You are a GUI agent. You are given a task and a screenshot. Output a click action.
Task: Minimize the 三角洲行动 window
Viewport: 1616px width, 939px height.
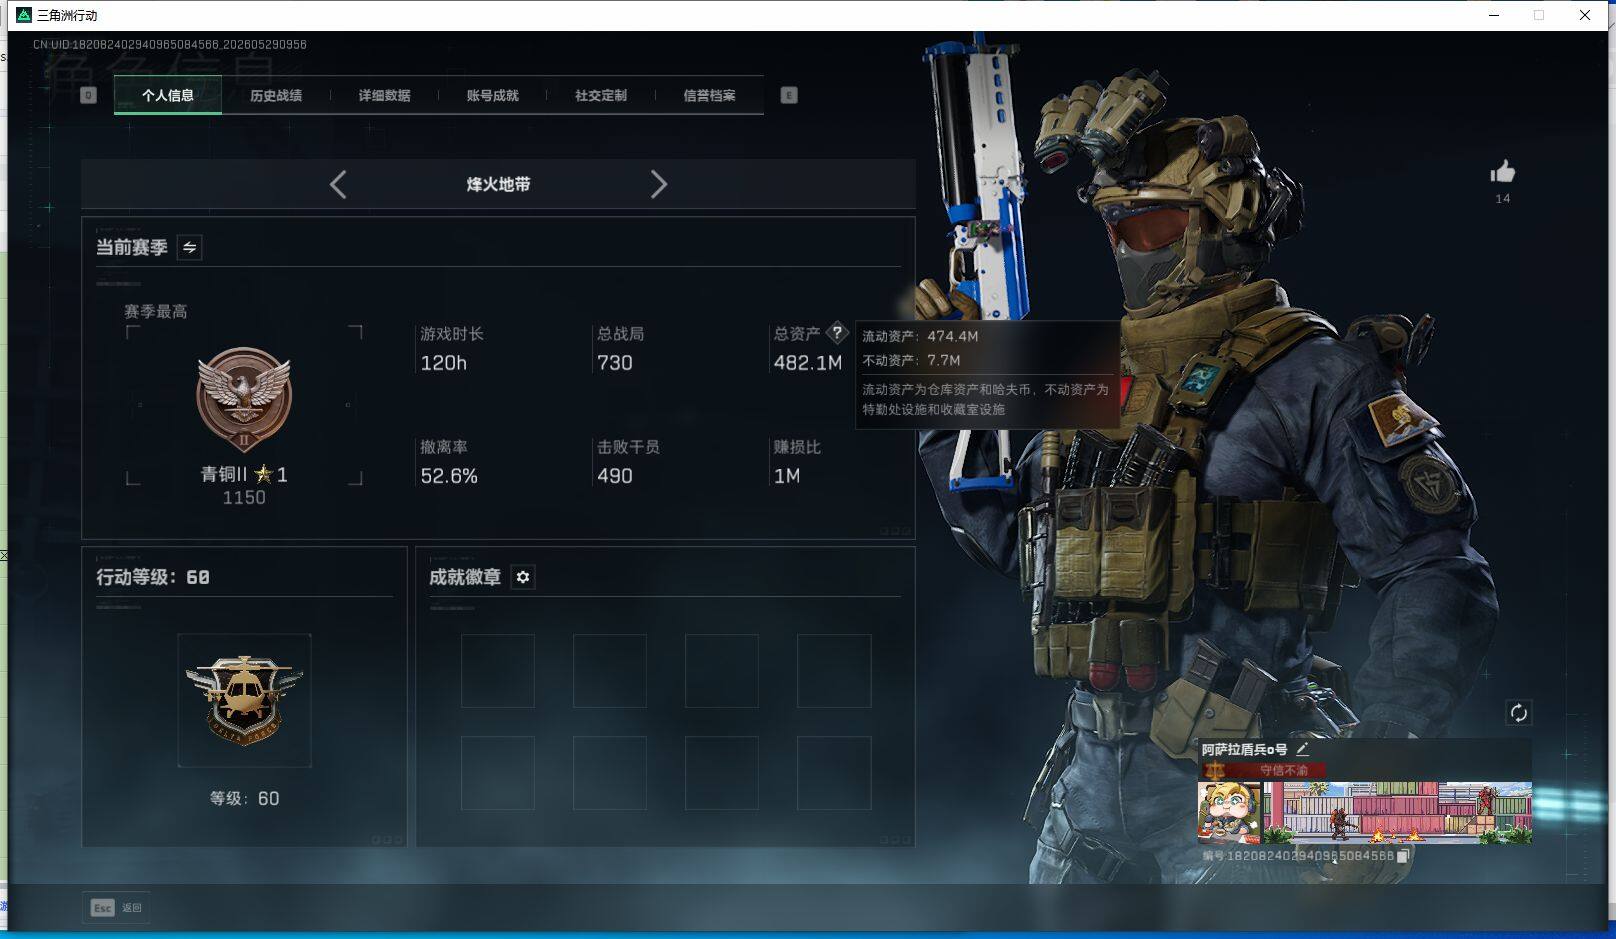[x=1494, y=15]
